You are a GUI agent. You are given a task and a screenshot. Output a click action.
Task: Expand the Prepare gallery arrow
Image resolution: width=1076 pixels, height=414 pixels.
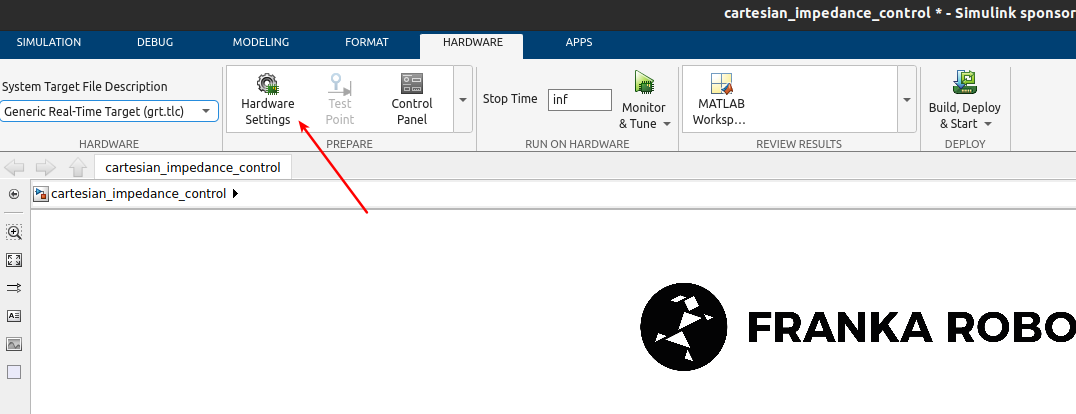pyautogui.click(x=462, y=100)
